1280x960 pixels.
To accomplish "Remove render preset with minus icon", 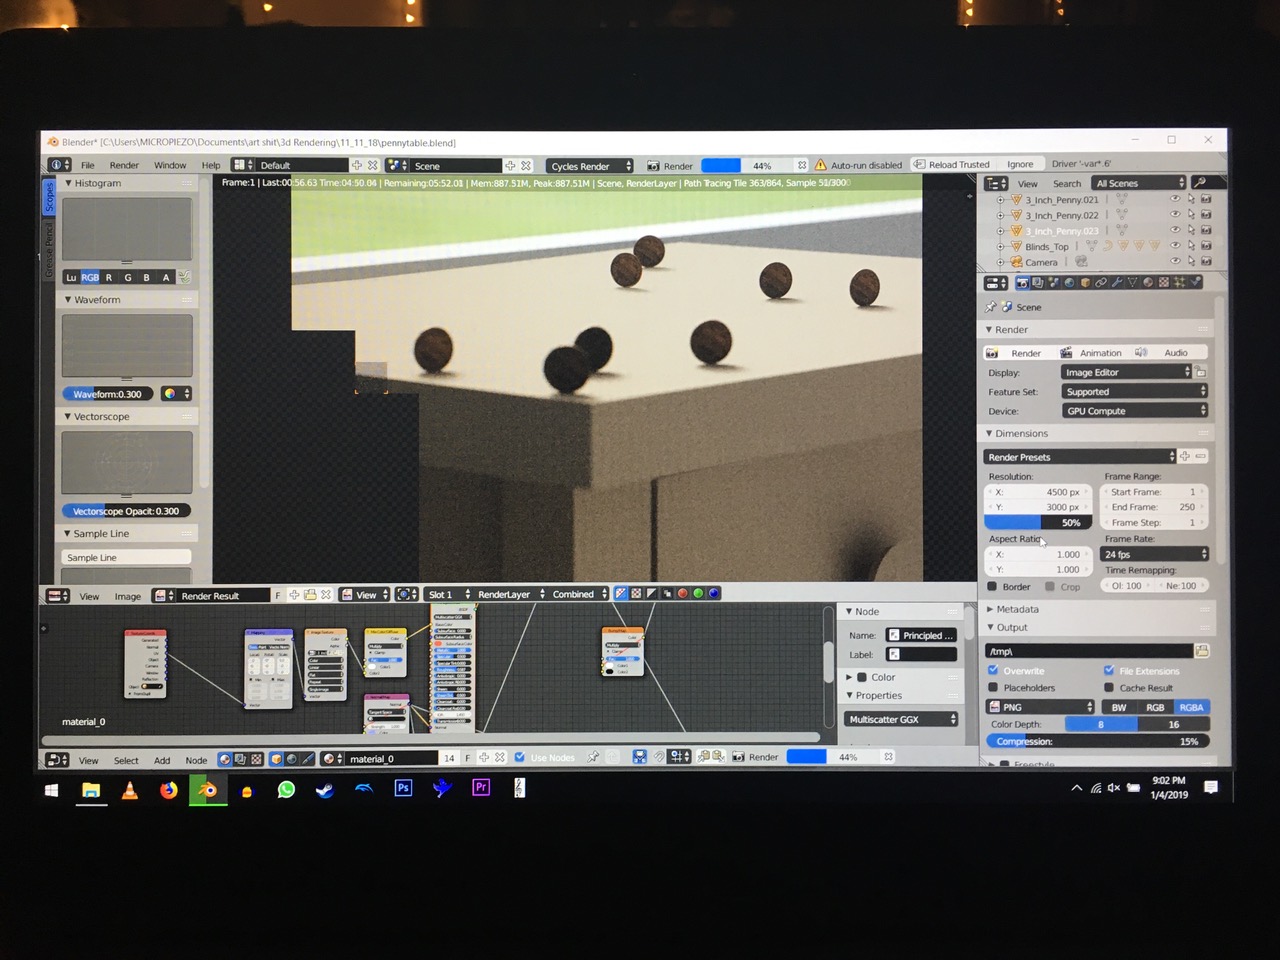I will tap(1201, 456).
